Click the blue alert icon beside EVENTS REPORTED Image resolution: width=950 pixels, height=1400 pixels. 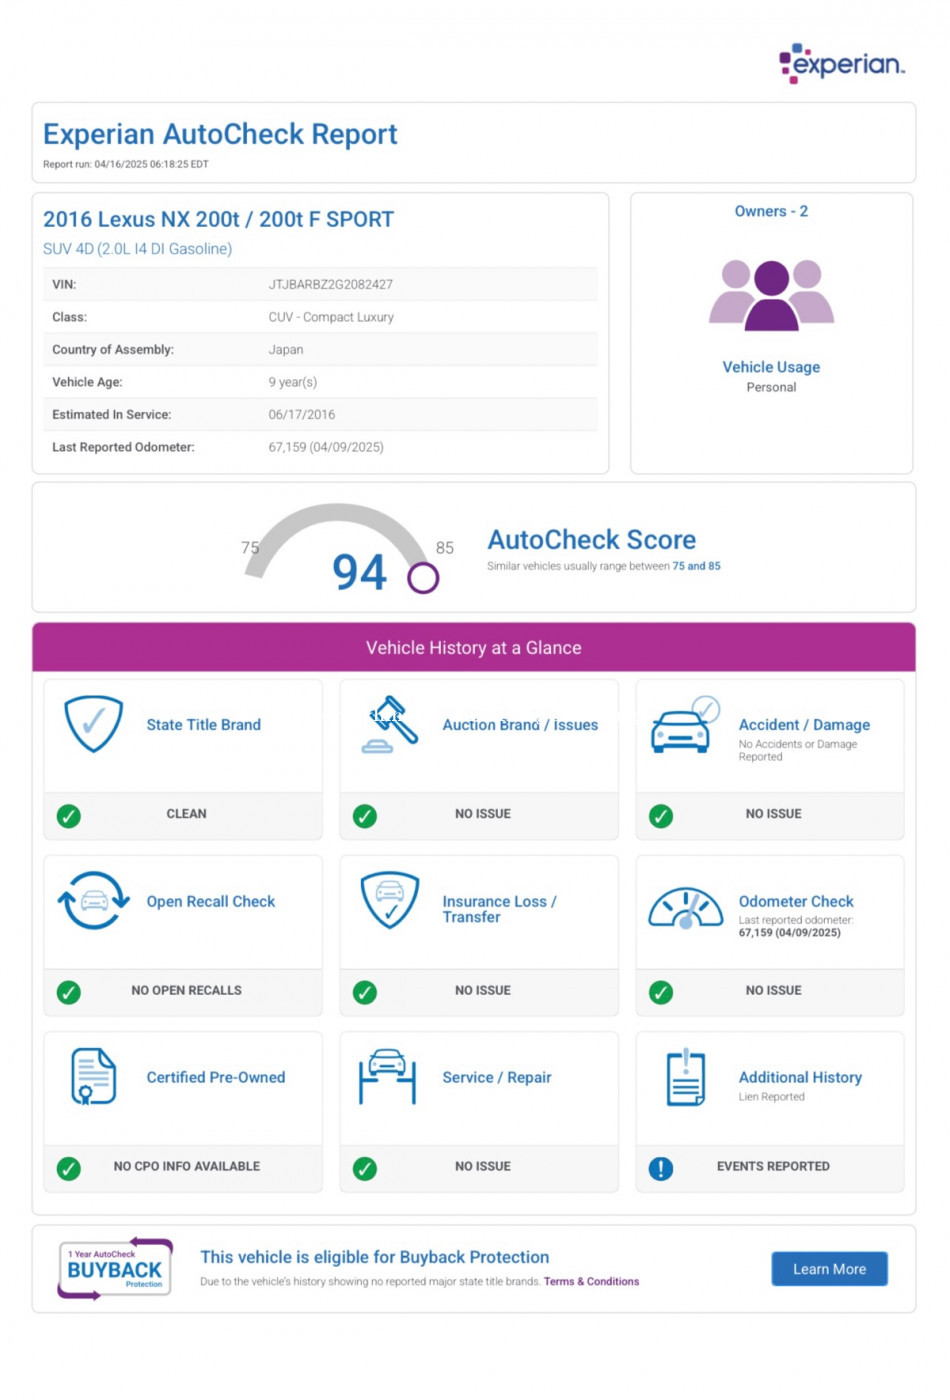pos(661,1168)
